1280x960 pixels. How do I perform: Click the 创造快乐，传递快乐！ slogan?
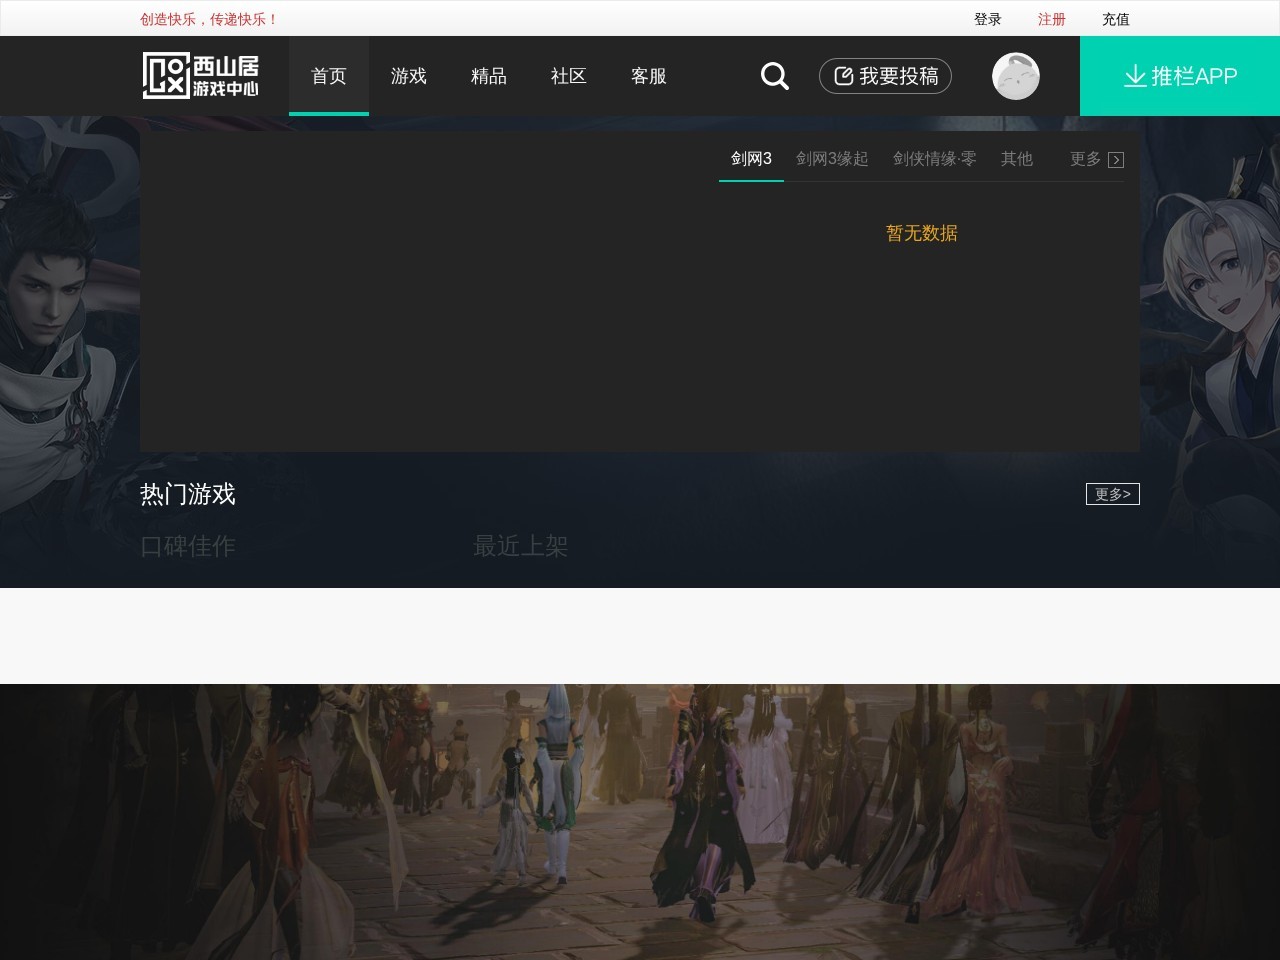(209, 19)
